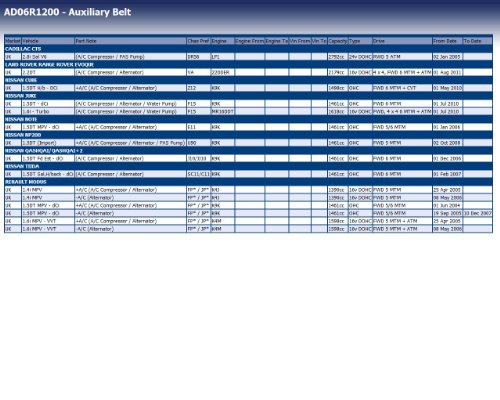
Task: Select the 01 Jun 2004 from date
Action: pyautogui.click(x=447, y=205)
